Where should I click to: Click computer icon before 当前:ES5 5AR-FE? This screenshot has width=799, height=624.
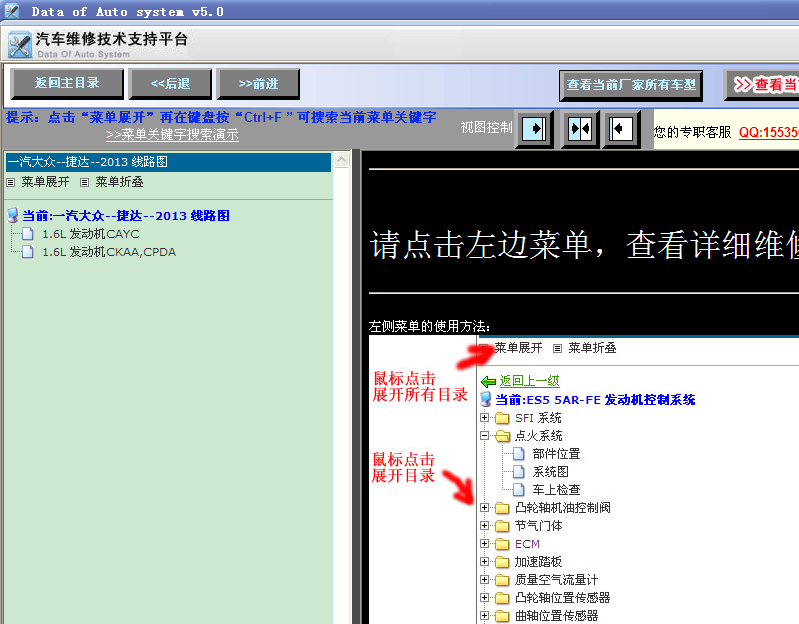tap(486, 399)
